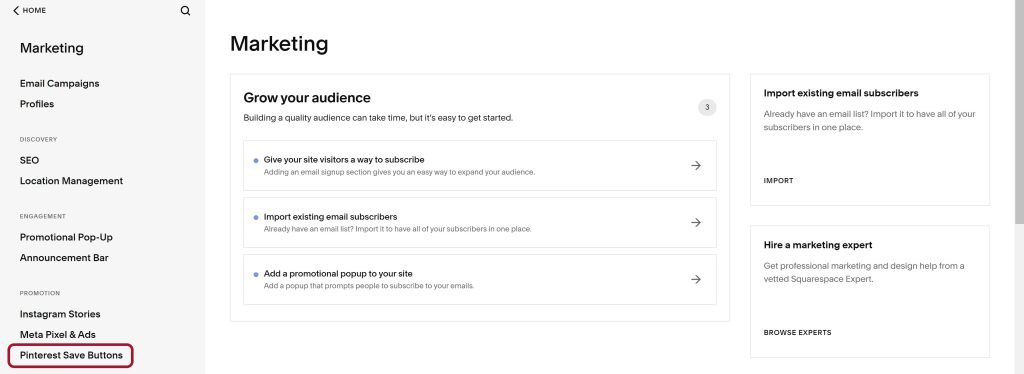
Task: Open Email Campaigns in sidebar
Action: tap(59, 84)
